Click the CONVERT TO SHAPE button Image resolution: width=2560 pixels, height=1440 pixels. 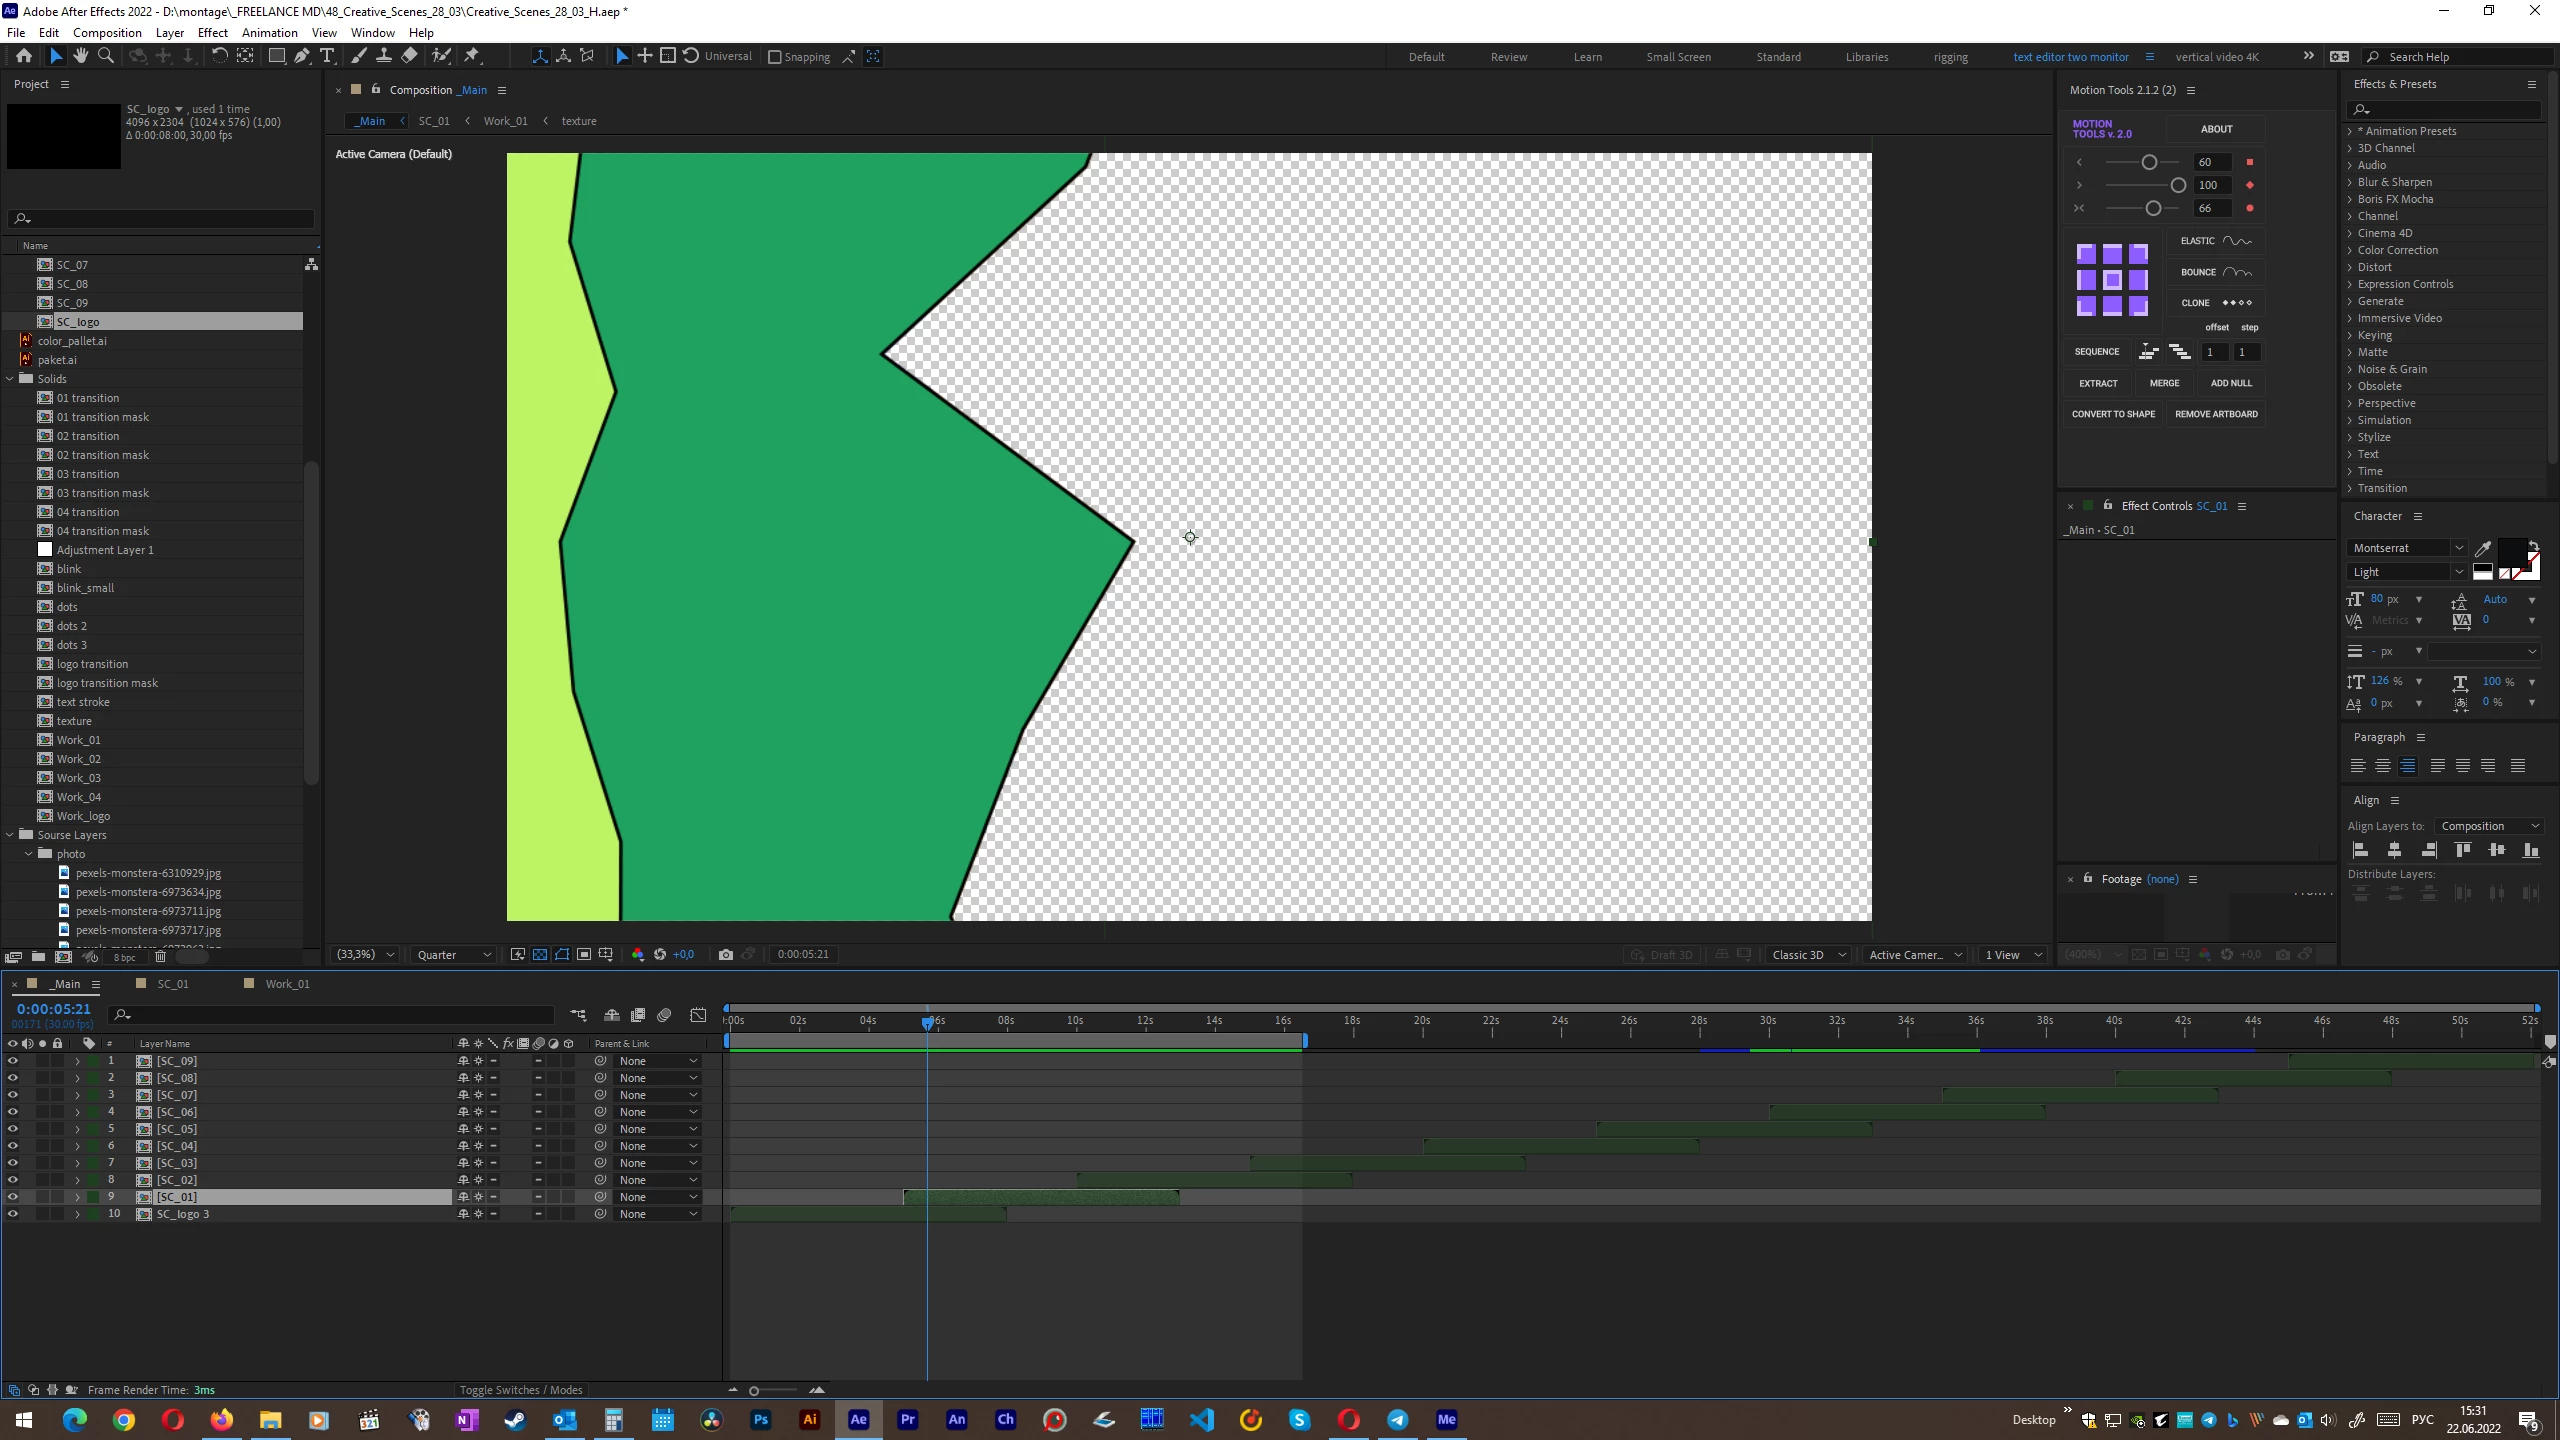point(2113,414)
